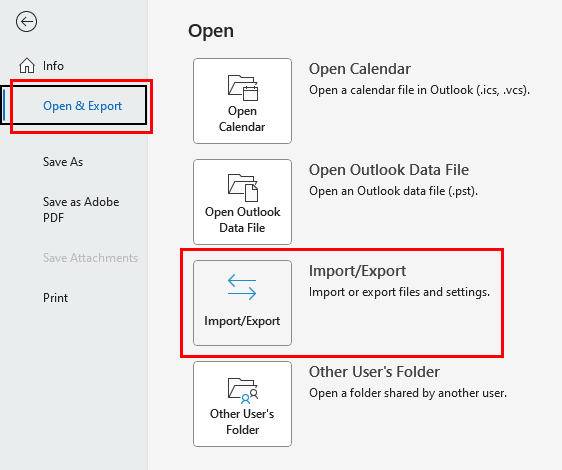
Task: Click the Open Calendar tile label
Action: [x=242, y=119]
